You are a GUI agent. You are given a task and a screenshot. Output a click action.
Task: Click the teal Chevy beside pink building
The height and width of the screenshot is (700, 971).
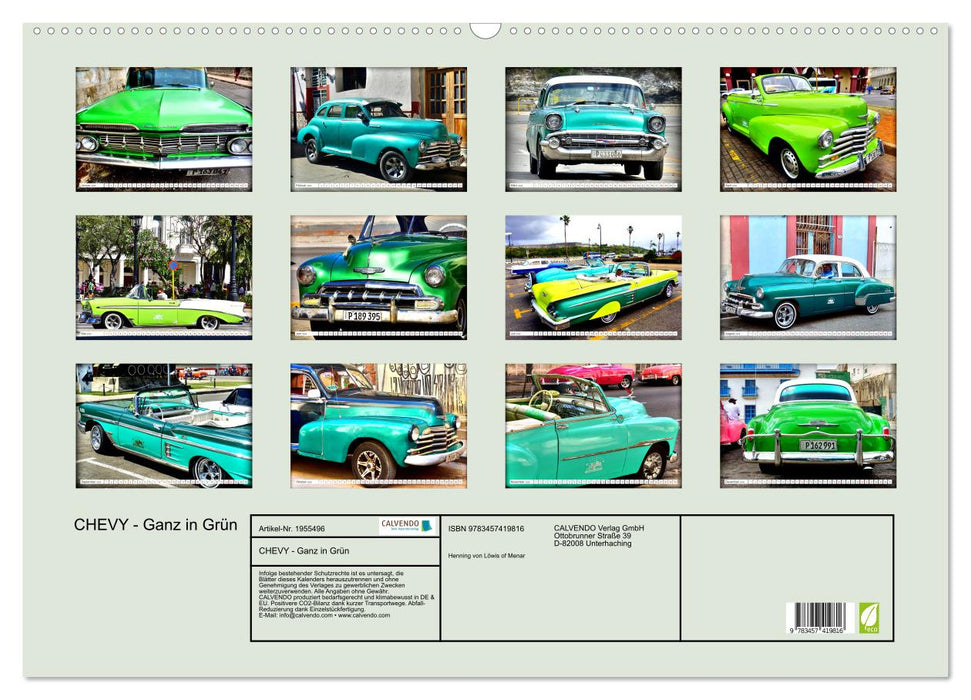(x=805, y=277)
